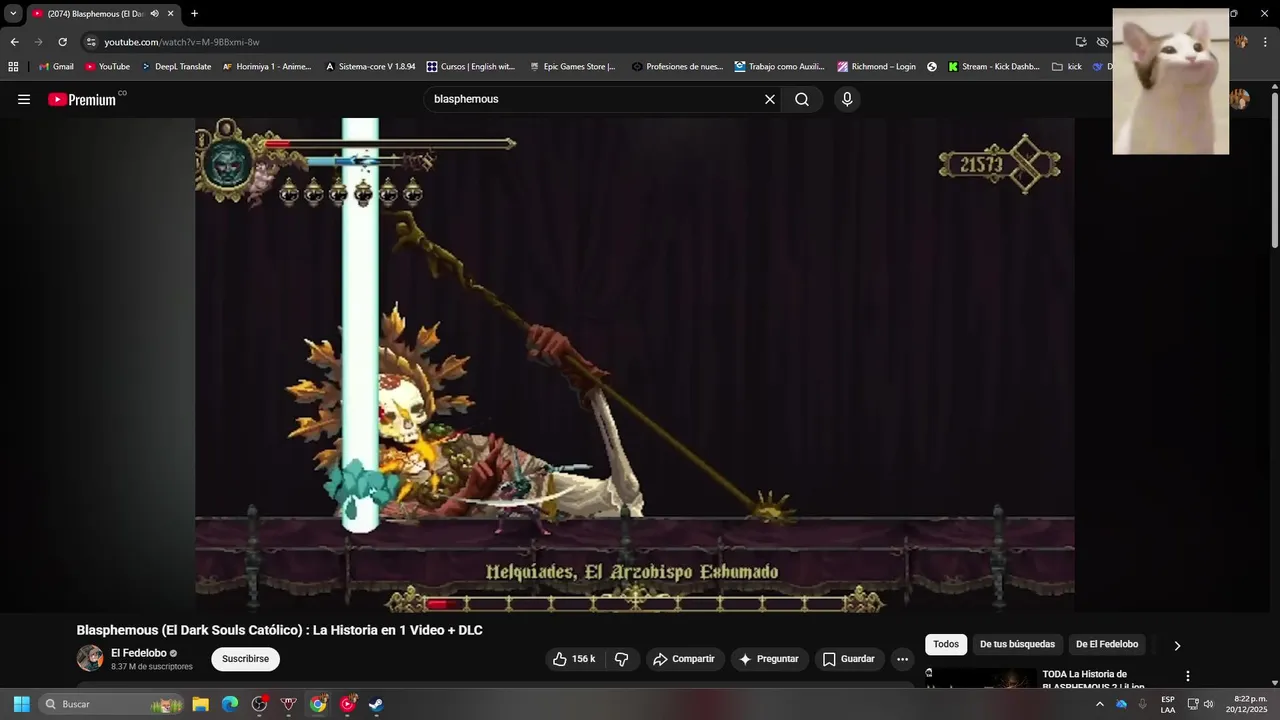Start voice search with microphone
Image resolution: width=1280 pixels, height=720 pixels.
(847, 99)
